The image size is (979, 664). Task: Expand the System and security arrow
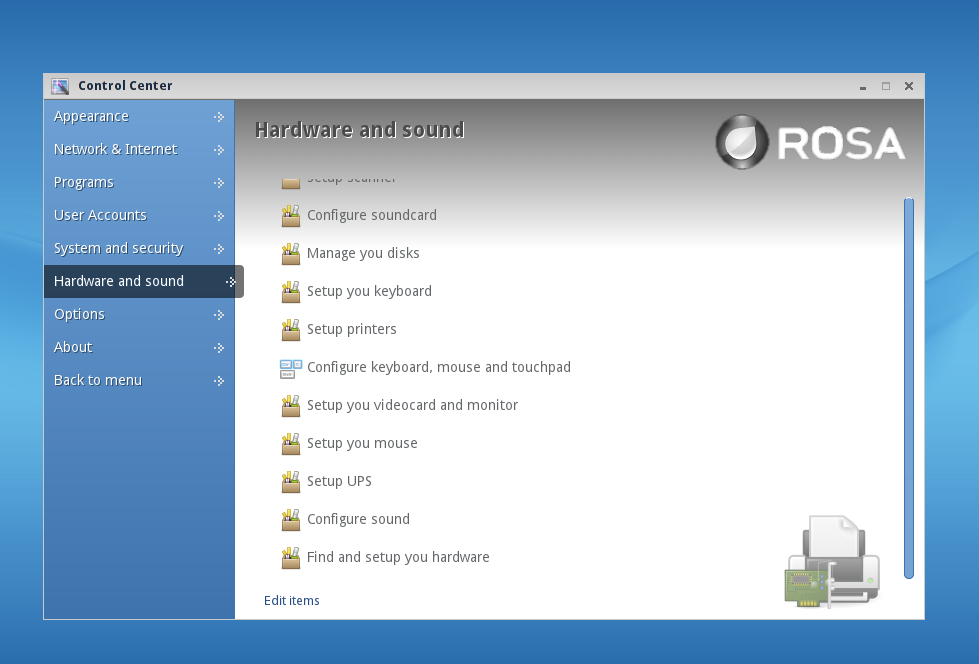tap(218, 249)
